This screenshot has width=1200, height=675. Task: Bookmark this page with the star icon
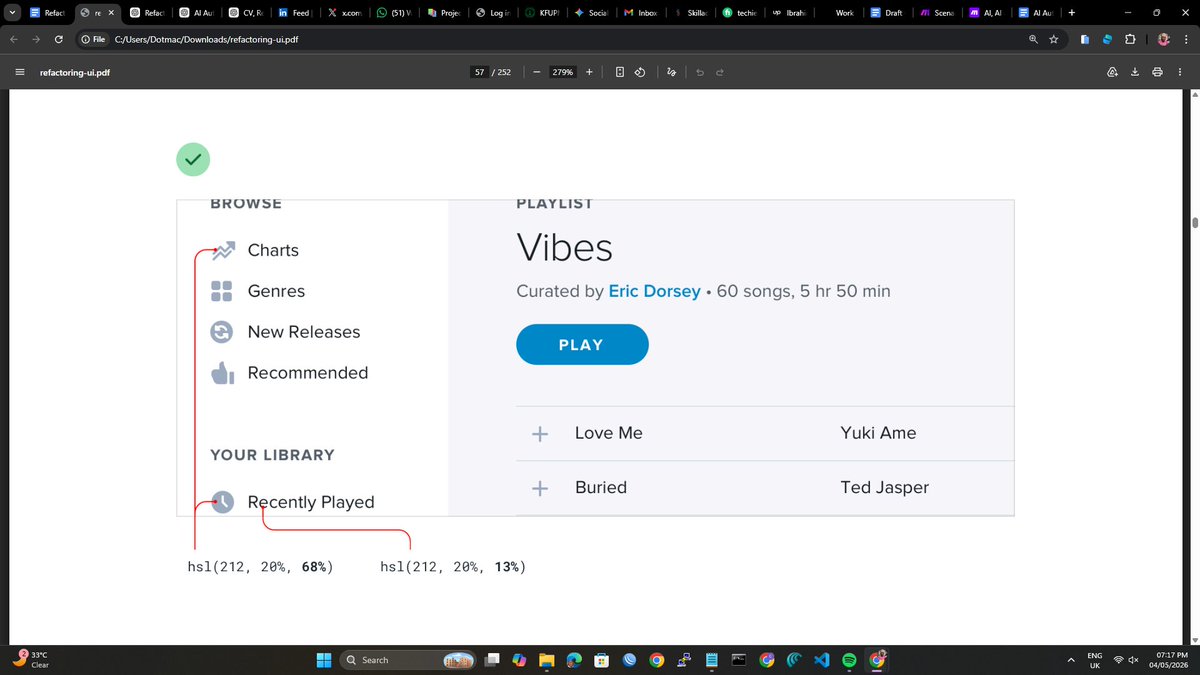[x=1054, y=39]
